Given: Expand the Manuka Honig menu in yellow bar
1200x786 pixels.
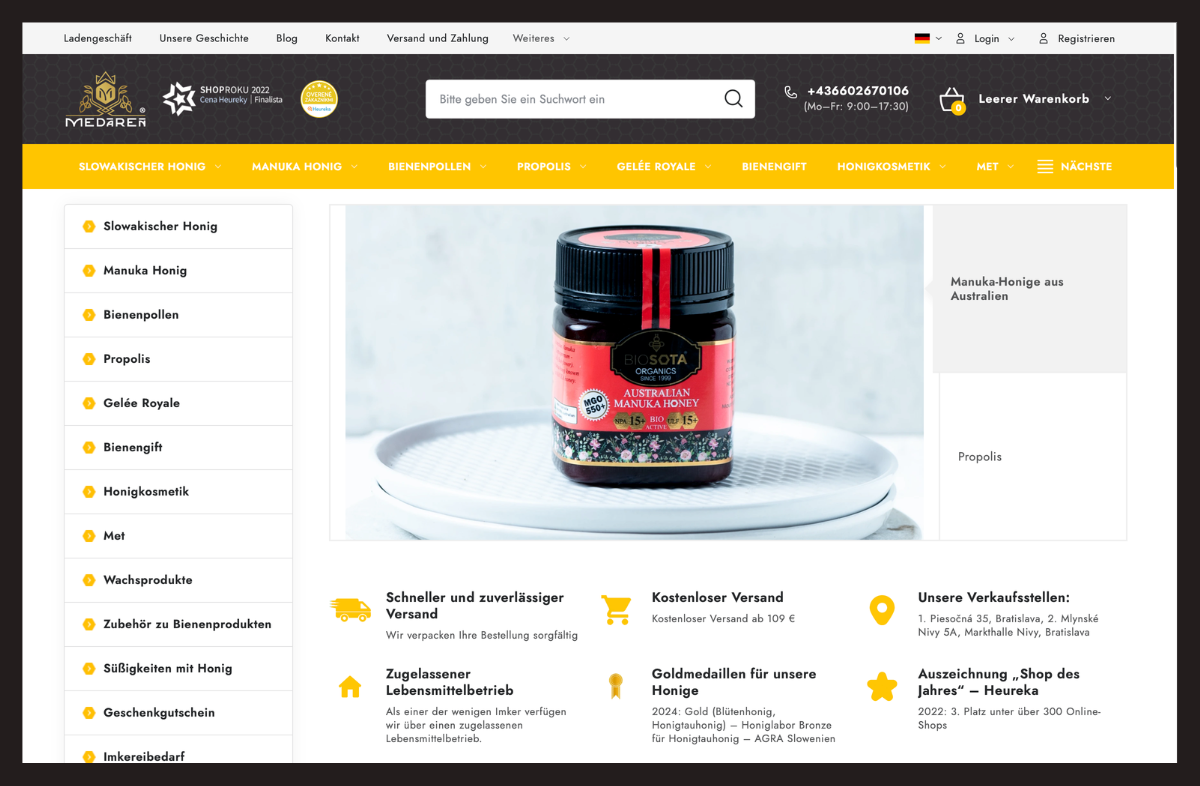Looking at the screenshot, I should click(304, 167).
